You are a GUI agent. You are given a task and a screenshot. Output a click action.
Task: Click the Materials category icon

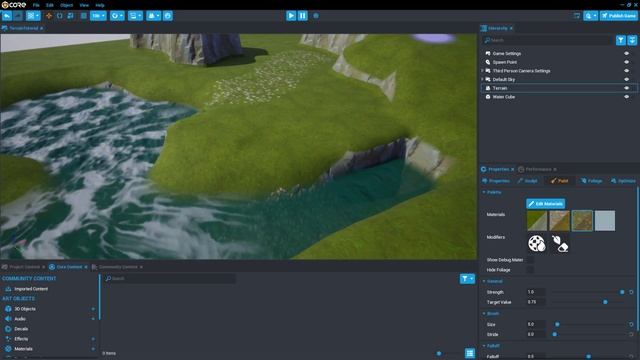(x=8, y=349)
